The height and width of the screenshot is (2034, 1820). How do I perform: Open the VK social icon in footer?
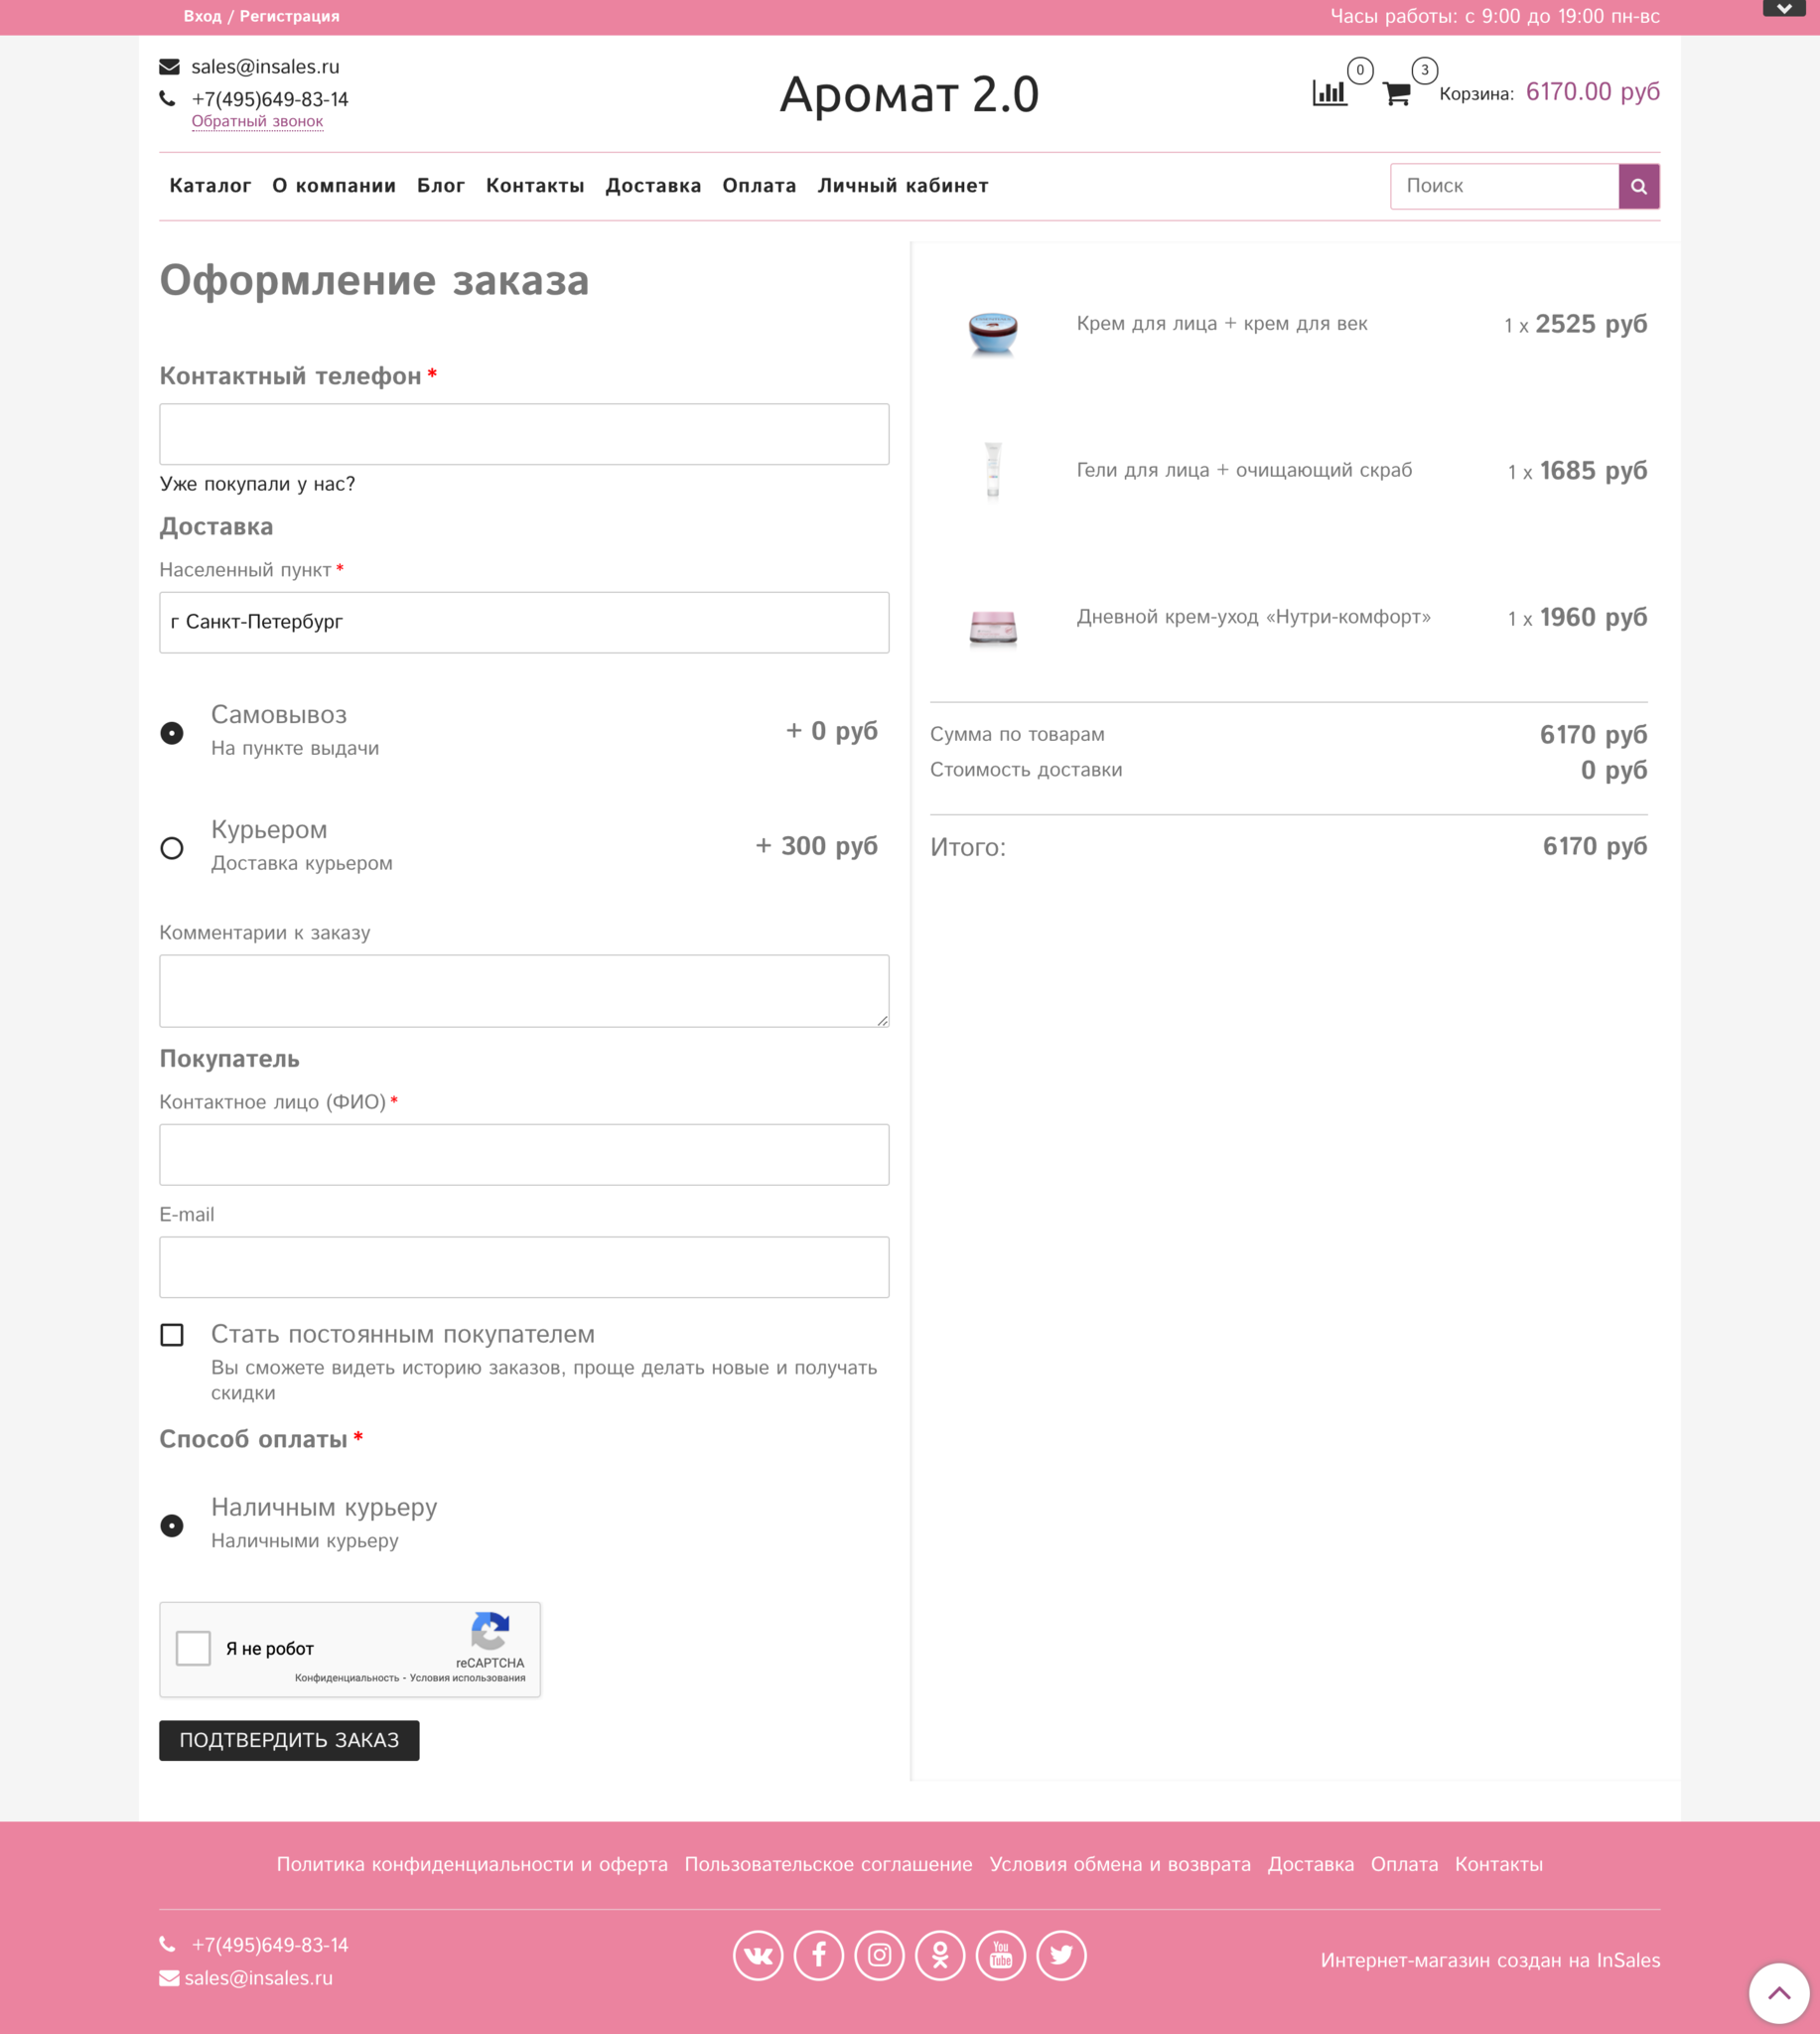pos(758,1954)
